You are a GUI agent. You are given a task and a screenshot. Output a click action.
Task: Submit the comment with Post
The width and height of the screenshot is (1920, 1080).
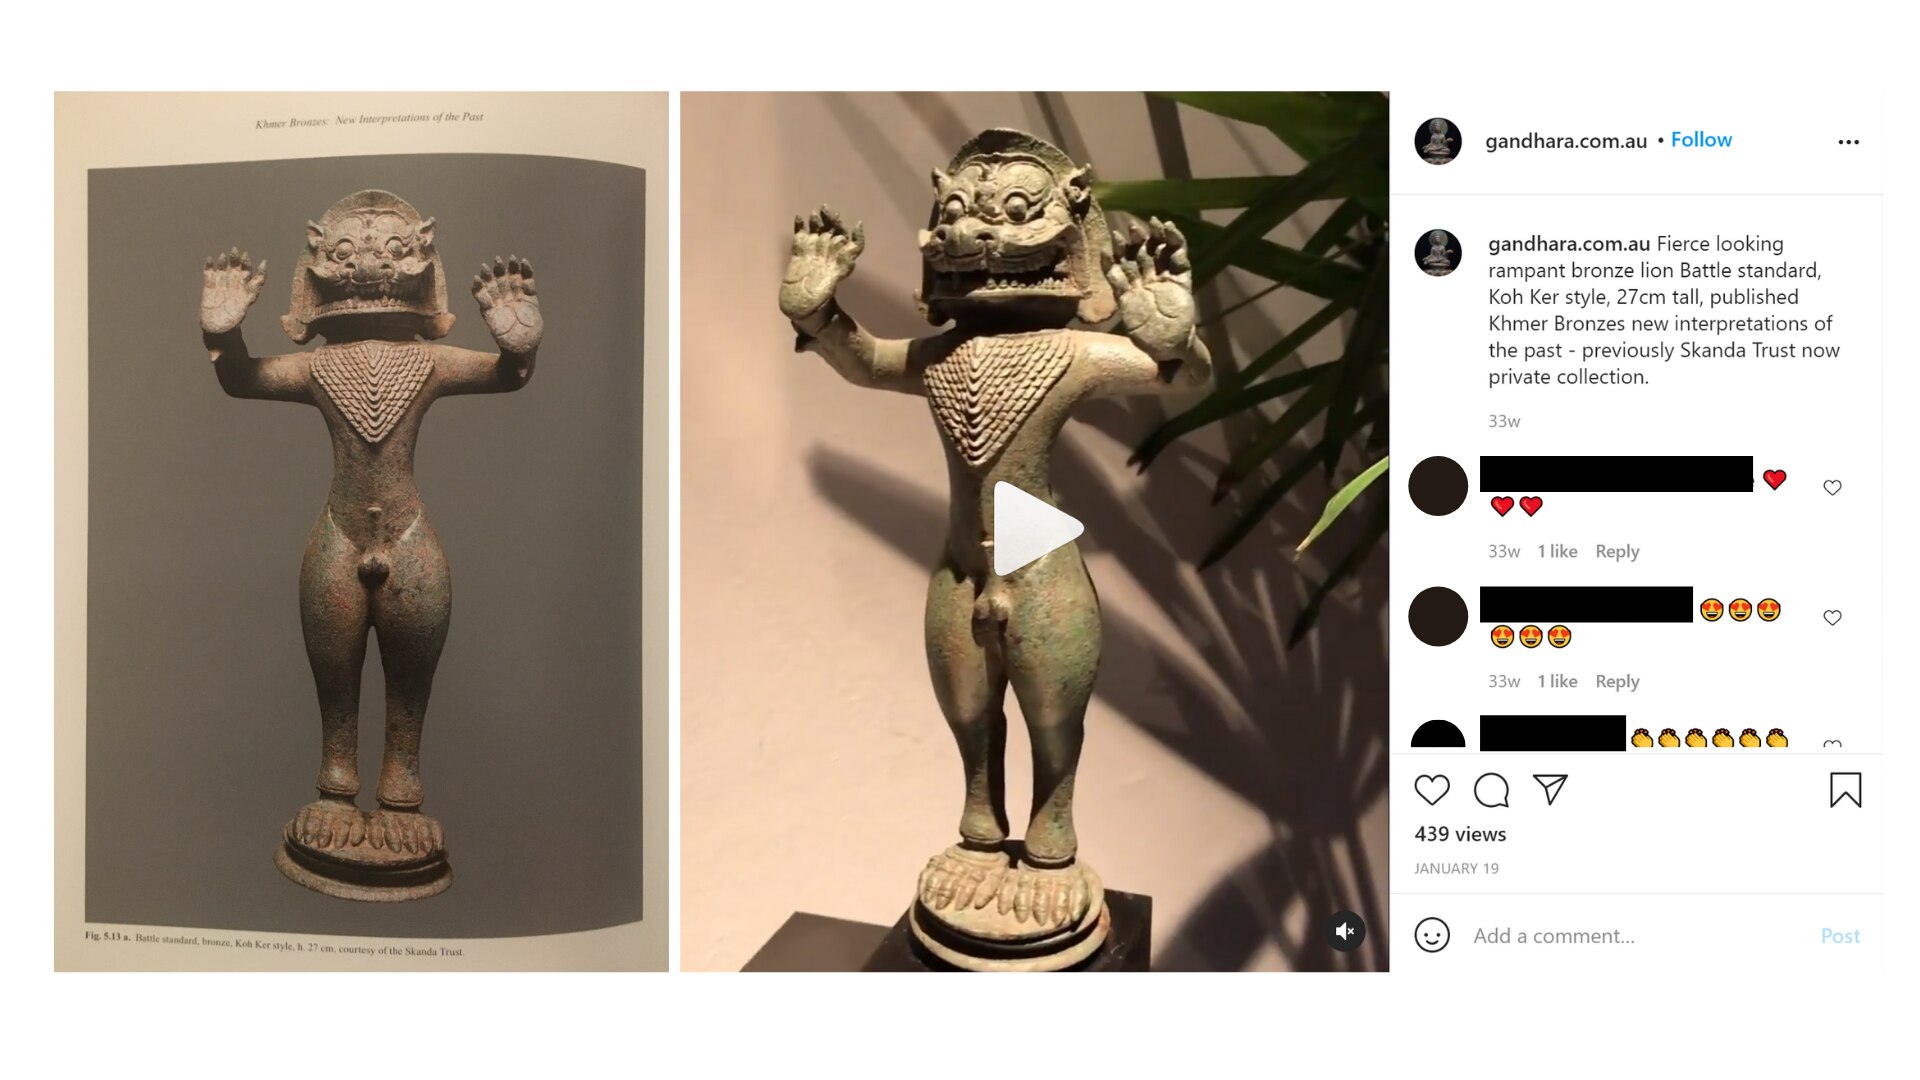click(x=1840, y=936)
